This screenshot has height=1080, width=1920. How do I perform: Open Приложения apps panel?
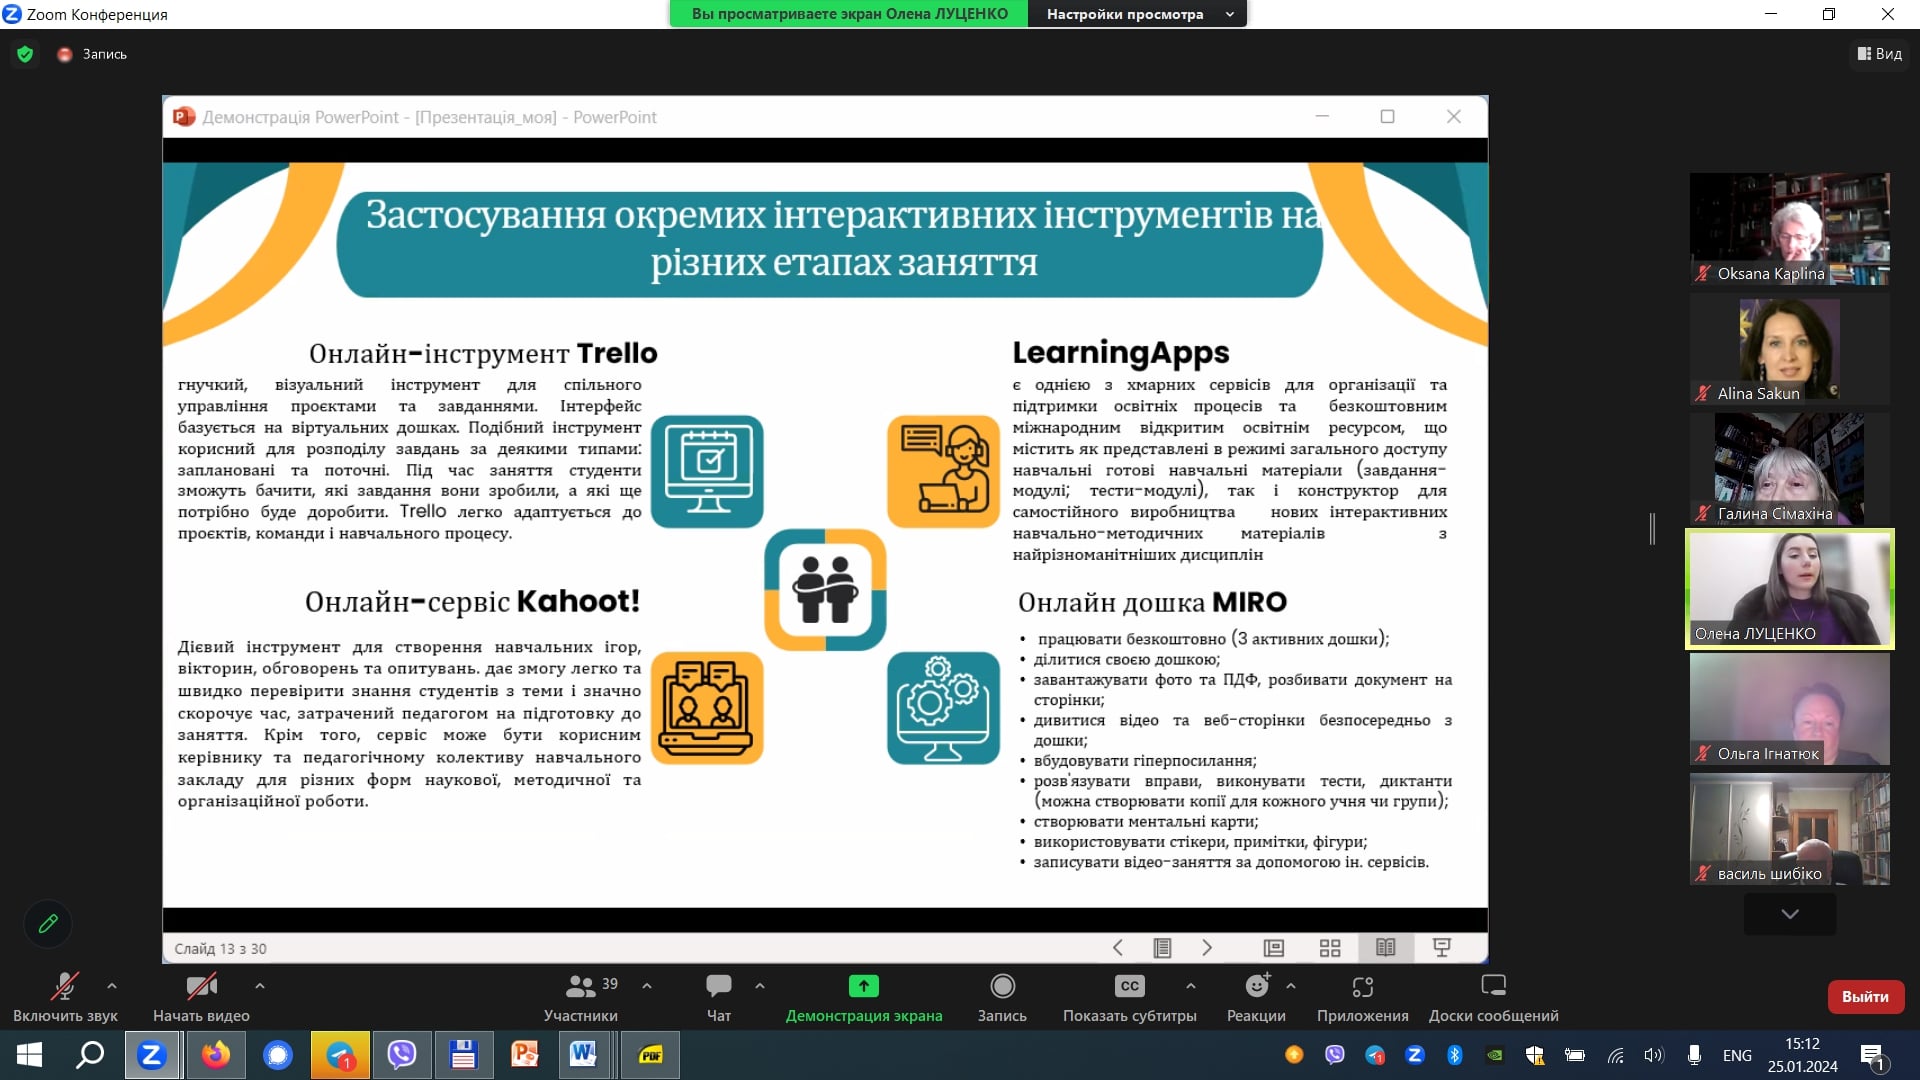coord(1363,997)
